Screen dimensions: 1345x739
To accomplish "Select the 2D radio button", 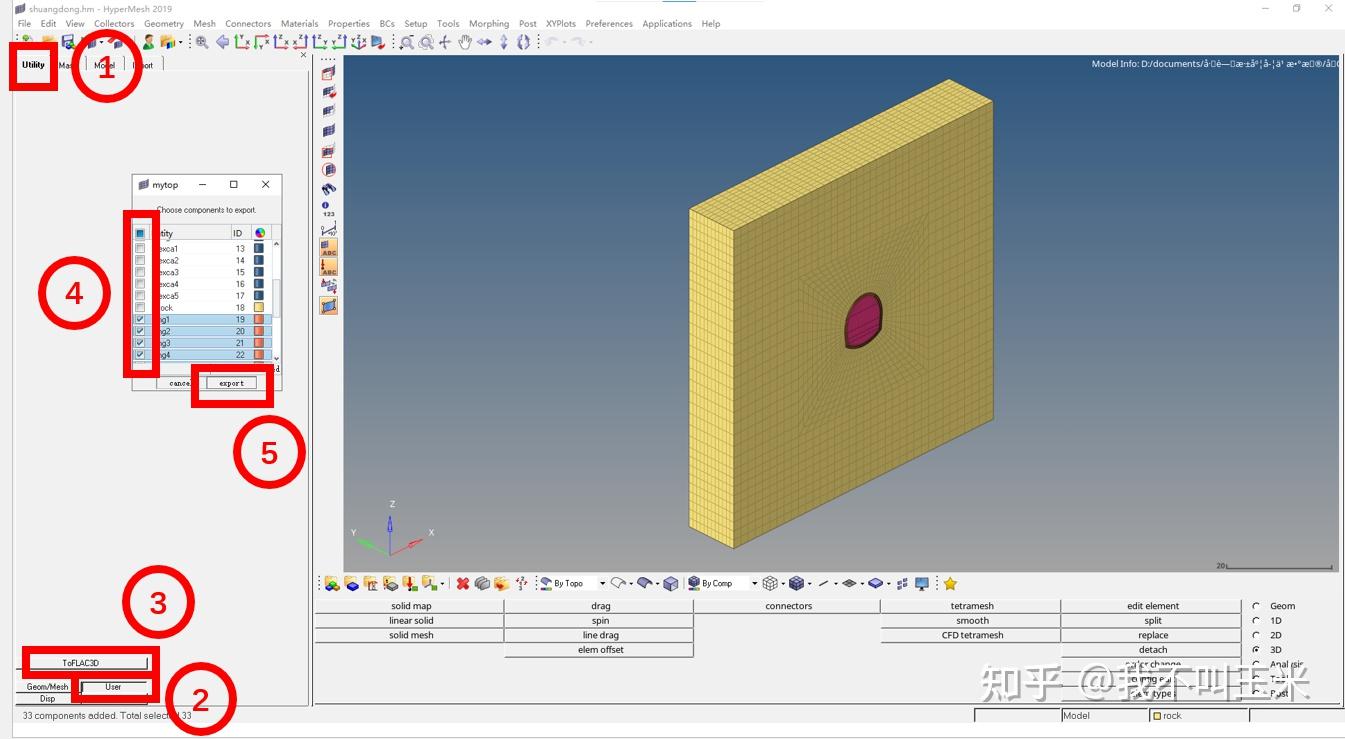I will pos(1257,635).
